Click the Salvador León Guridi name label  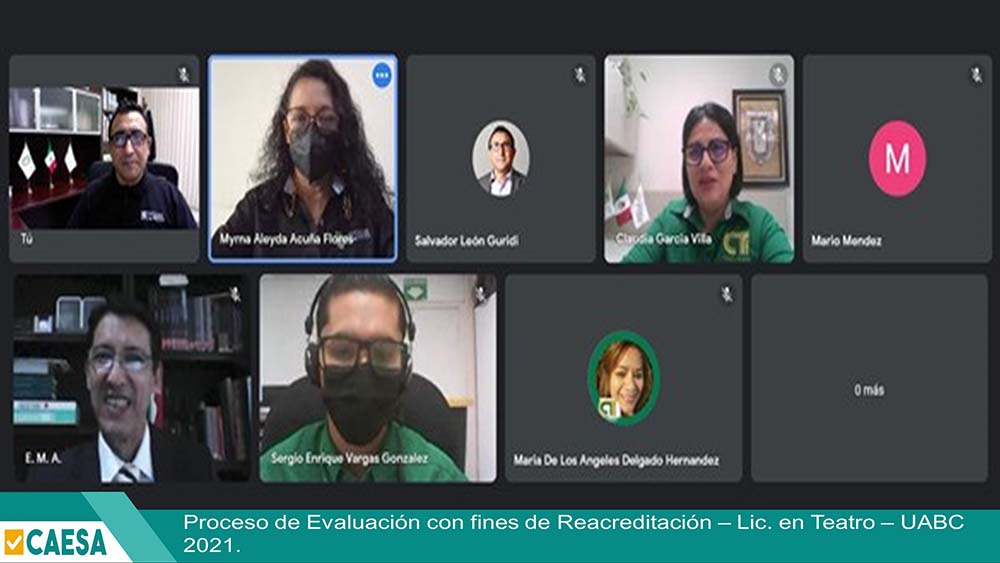[x=466, y=241]
